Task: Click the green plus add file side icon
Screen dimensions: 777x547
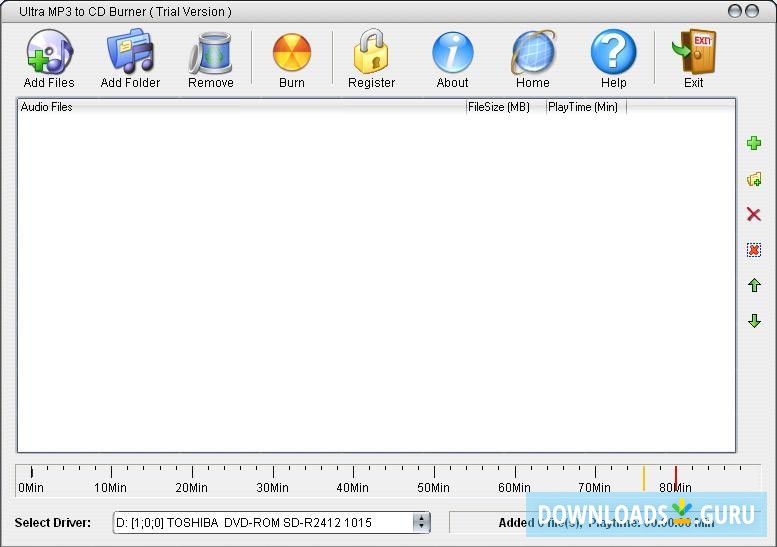Action: (754, 143)
